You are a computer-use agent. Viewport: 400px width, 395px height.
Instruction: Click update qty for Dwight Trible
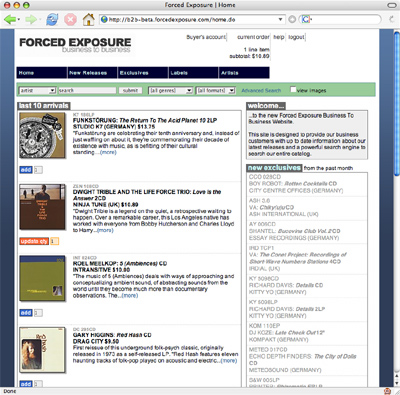[x=34, y=241]
